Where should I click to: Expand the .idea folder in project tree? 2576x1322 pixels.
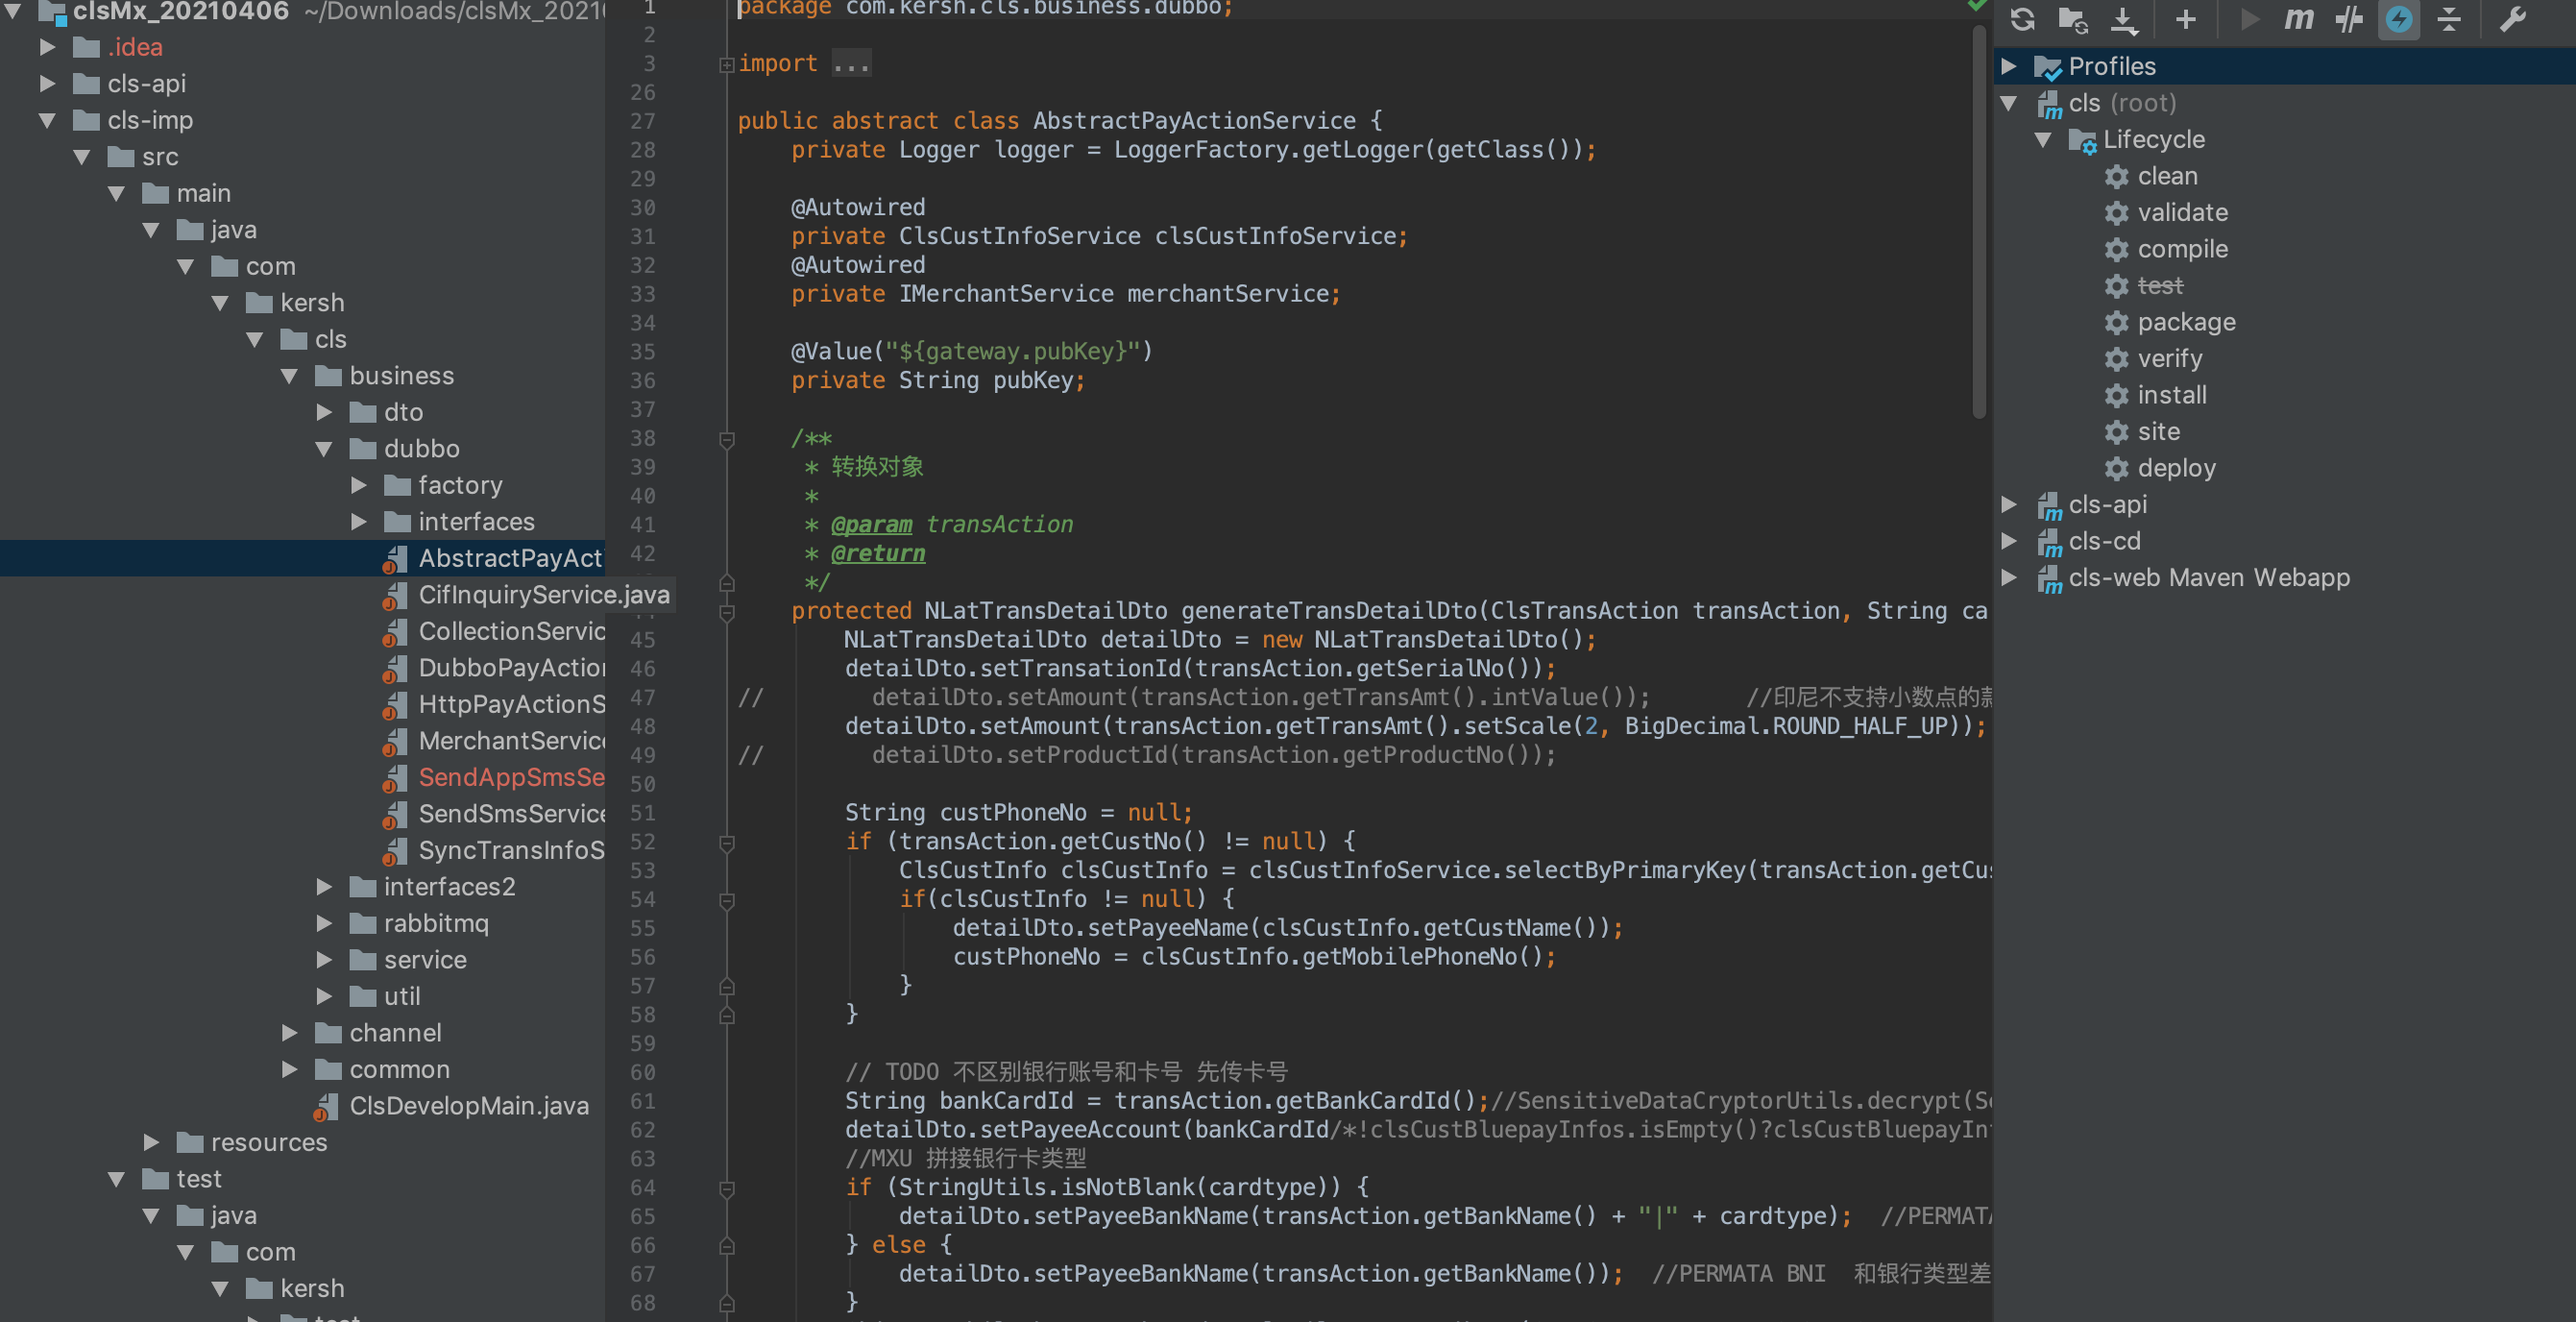(47, 47)
